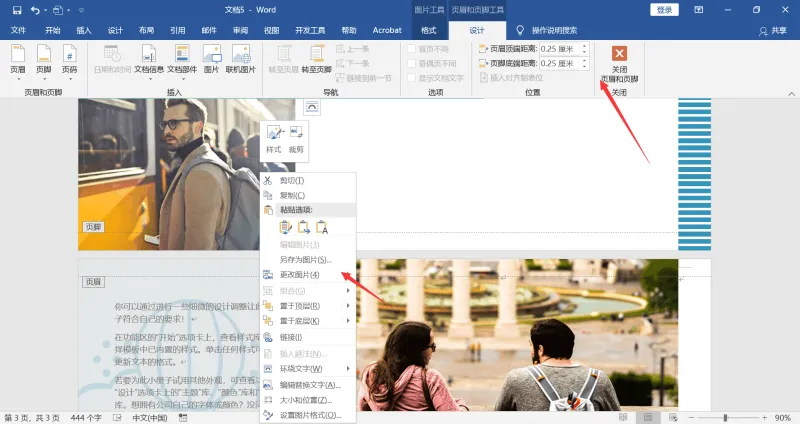Select 复制(C) in the context menu

pos(308,195)
